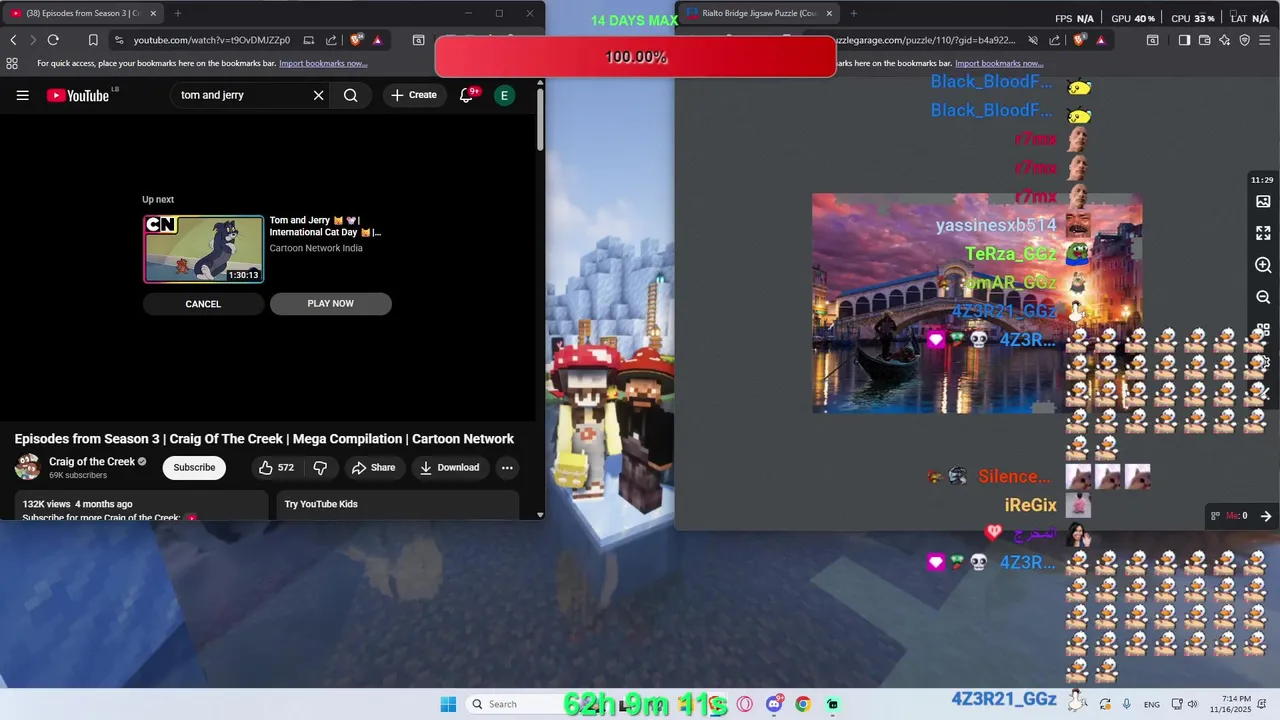Viewport: 1280px width, 720px height.
Task: Open a new tab in YouTube window
Action: 177,13
